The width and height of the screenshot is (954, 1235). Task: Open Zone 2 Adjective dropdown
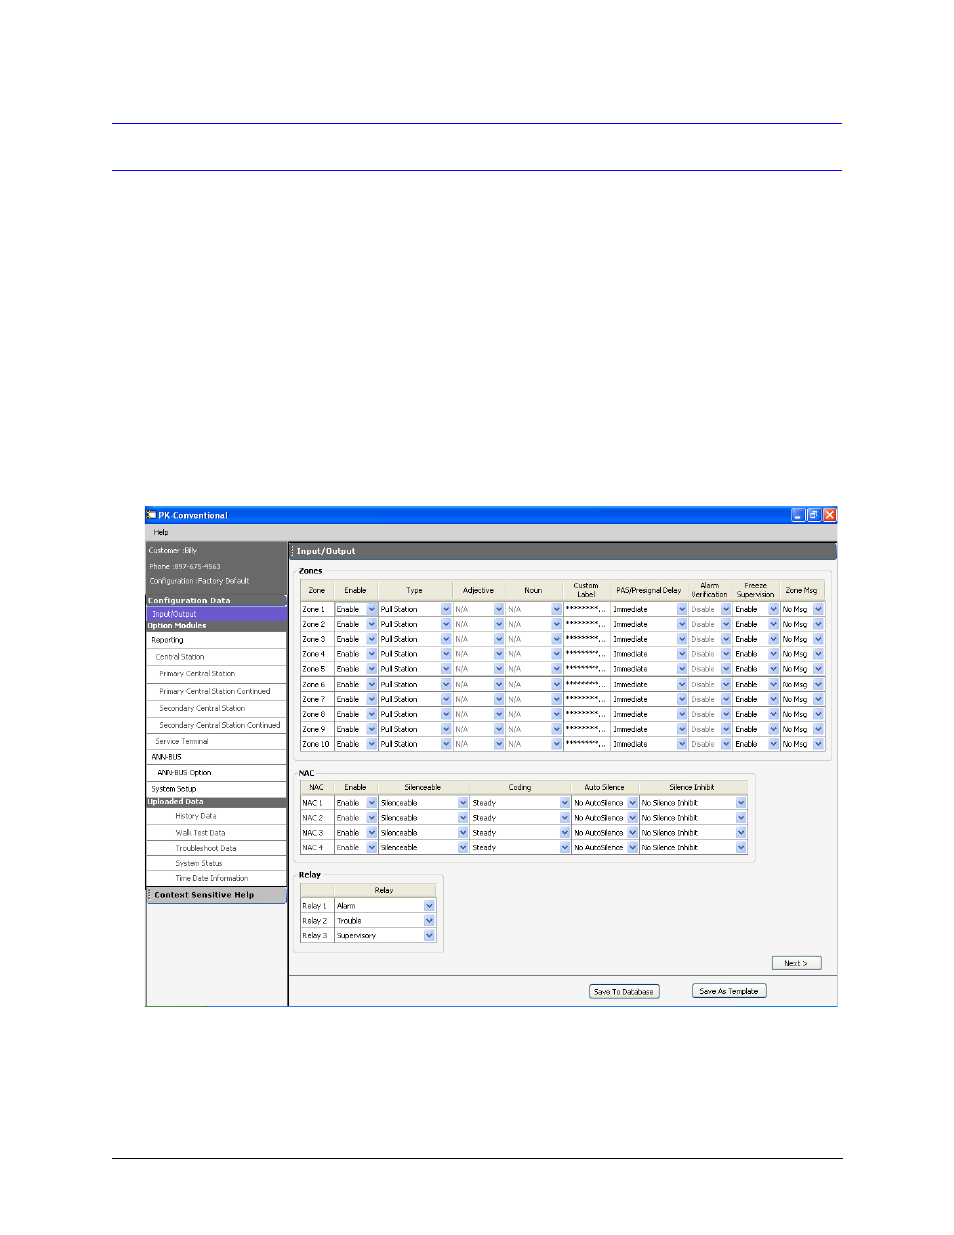[499, 624]
